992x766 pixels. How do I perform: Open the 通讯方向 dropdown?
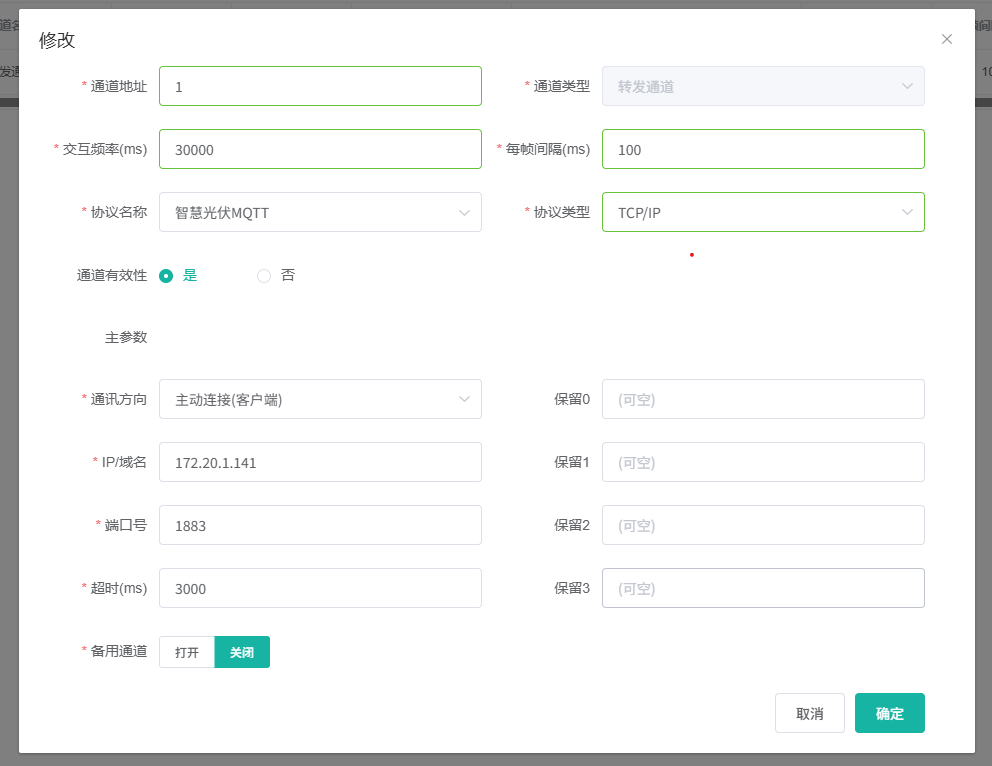[x=320, y=399]
